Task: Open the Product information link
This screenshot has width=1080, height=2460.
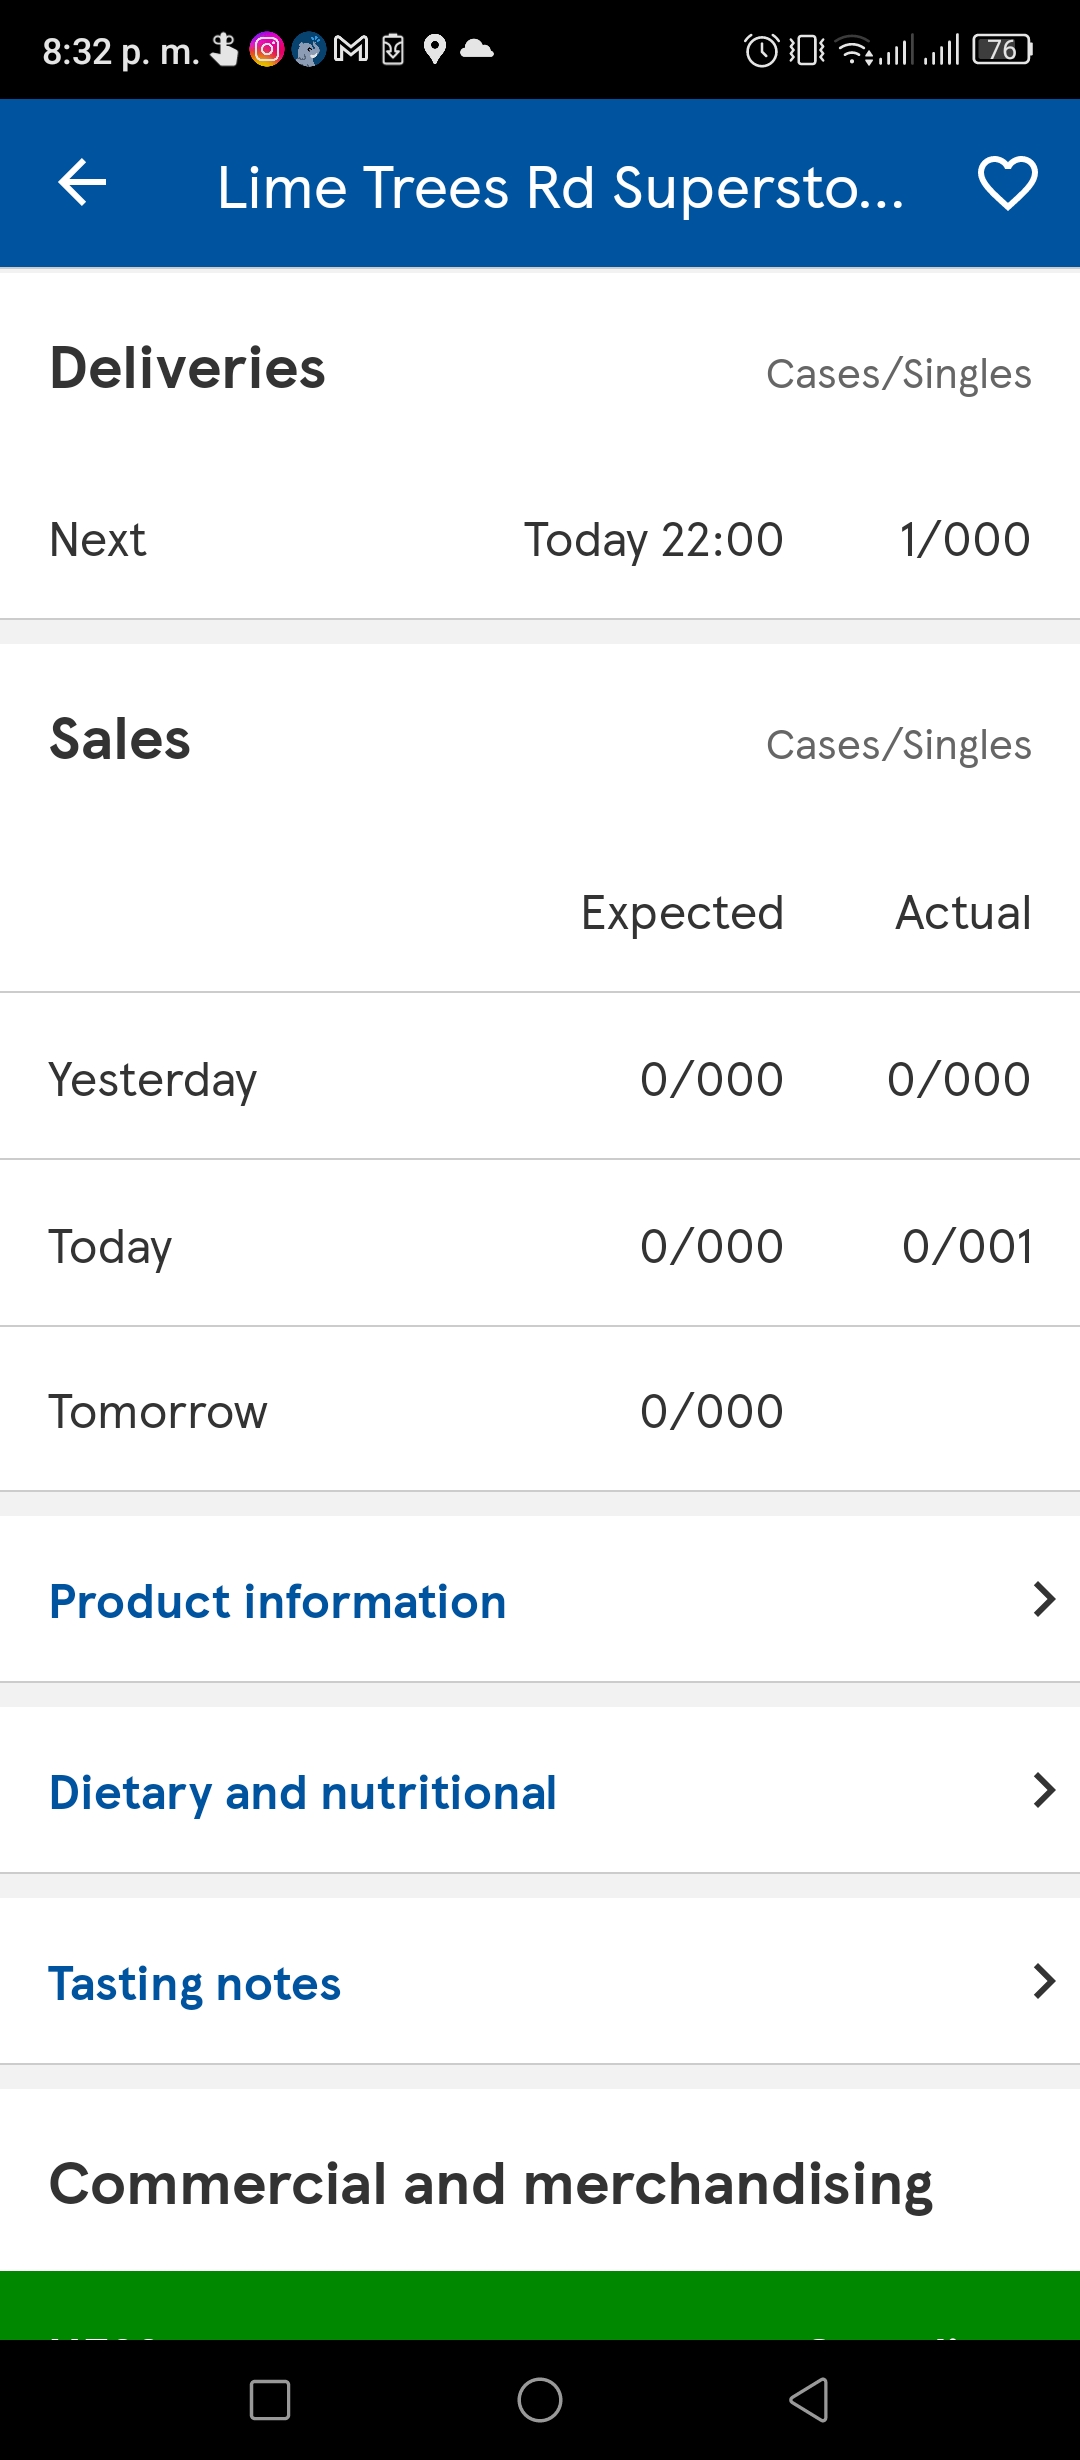Action: click(x=278, y=1601)
